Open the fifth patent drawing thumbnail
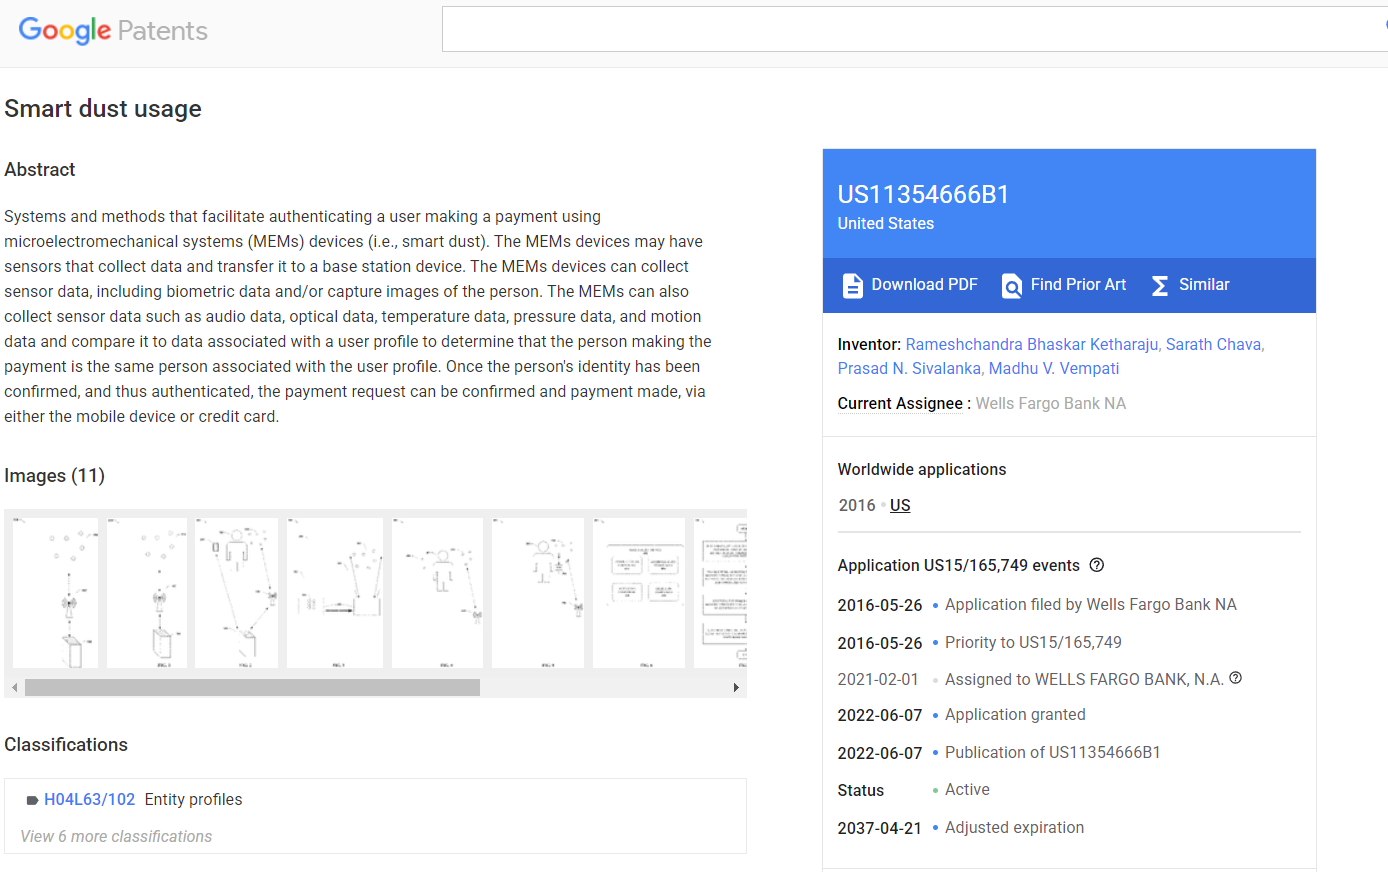This screenshot has height=872, width=1388. coord(438,592)
